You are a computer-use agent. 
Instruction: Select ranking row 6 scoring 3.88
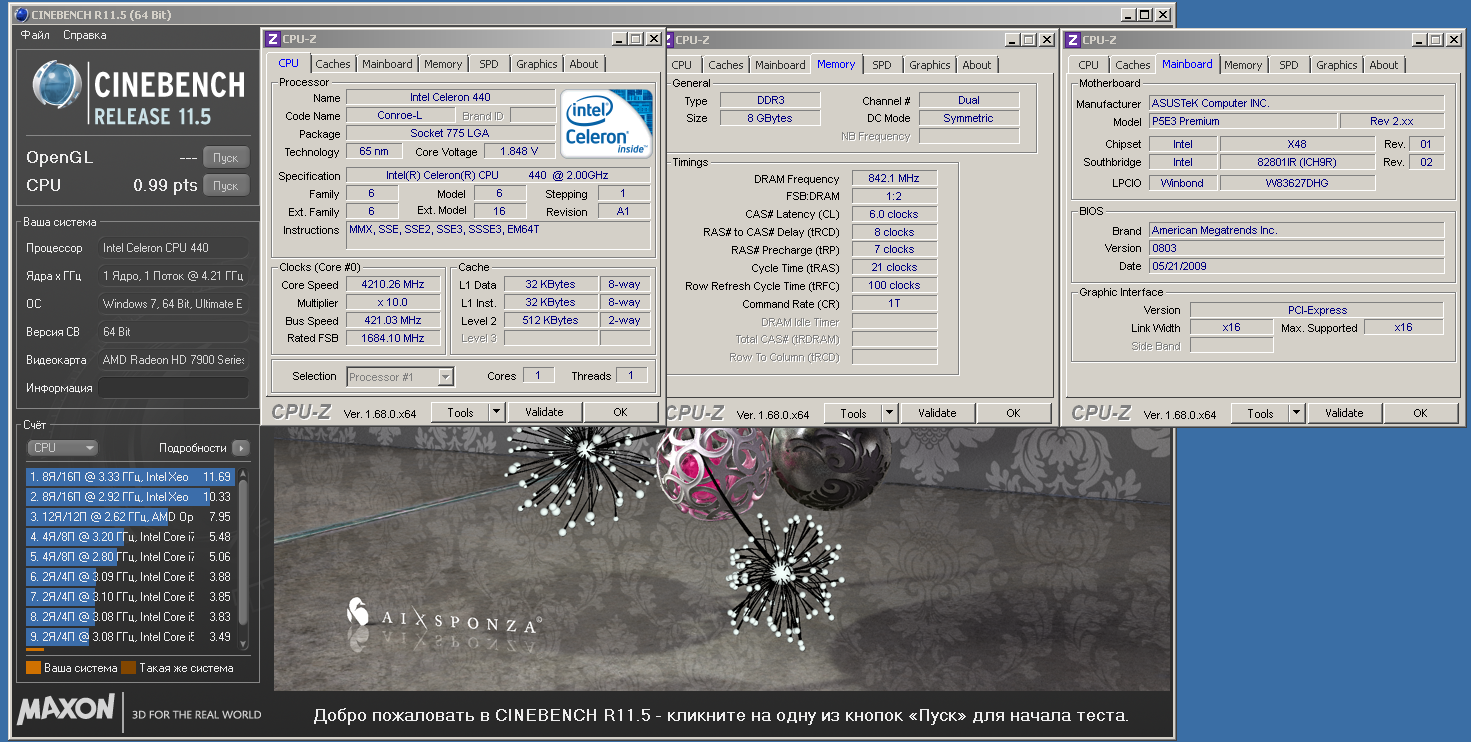(130, 577)
